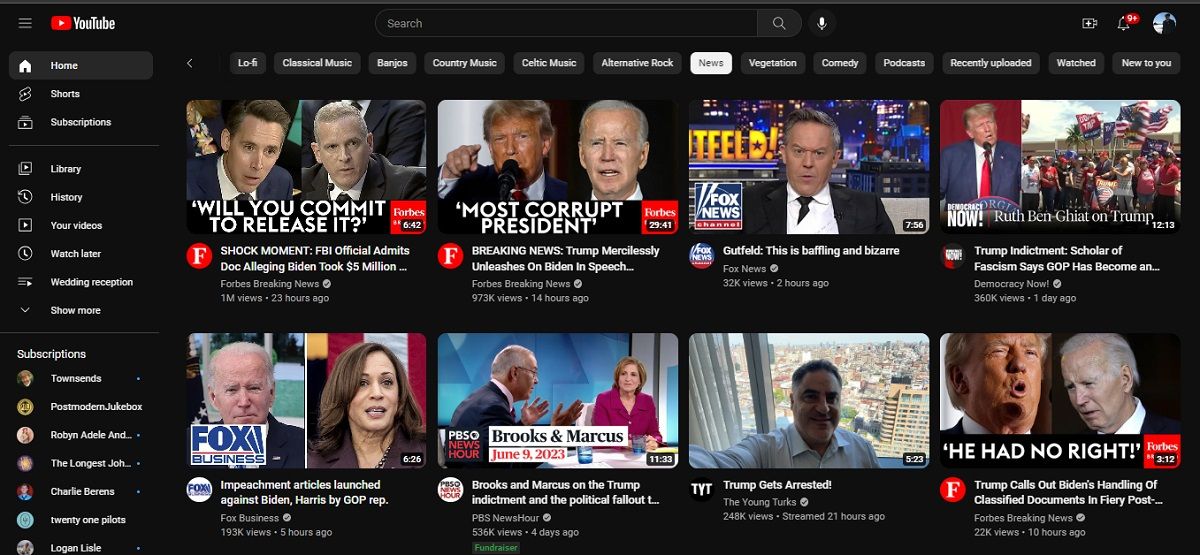1200x555 pixels.
Task: Select the Vegetation chip
Action: tap(772, 63)
